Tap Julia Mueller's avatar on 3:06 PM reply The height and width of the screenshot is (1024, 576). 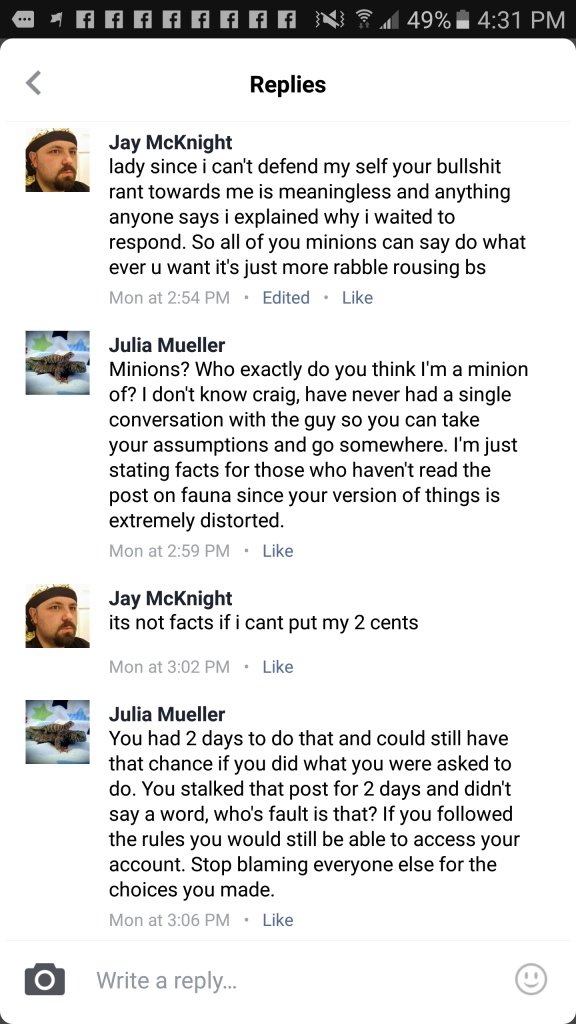57,731
